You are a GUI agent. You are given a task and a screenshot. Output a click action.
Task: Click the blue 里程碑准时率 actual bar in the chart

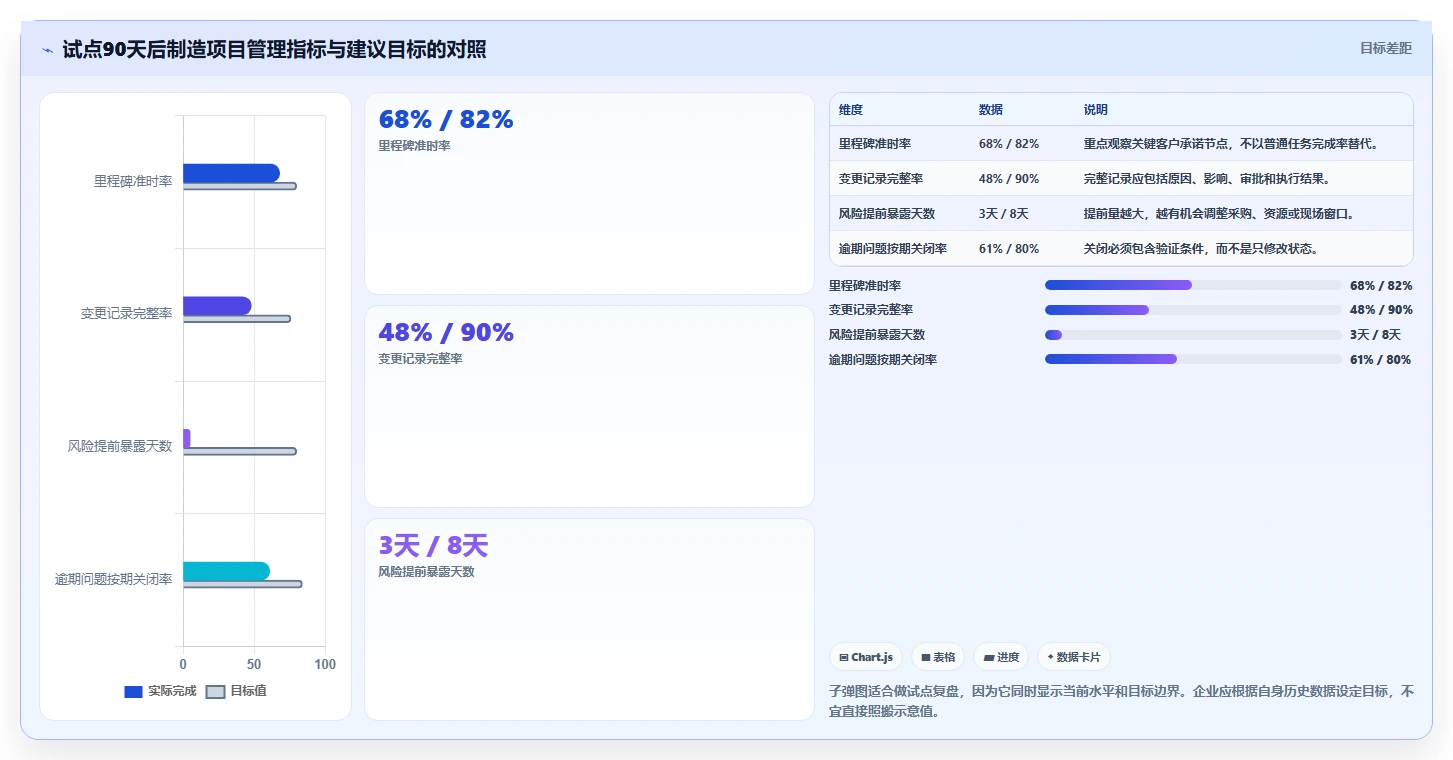click(x=231, y=173)
